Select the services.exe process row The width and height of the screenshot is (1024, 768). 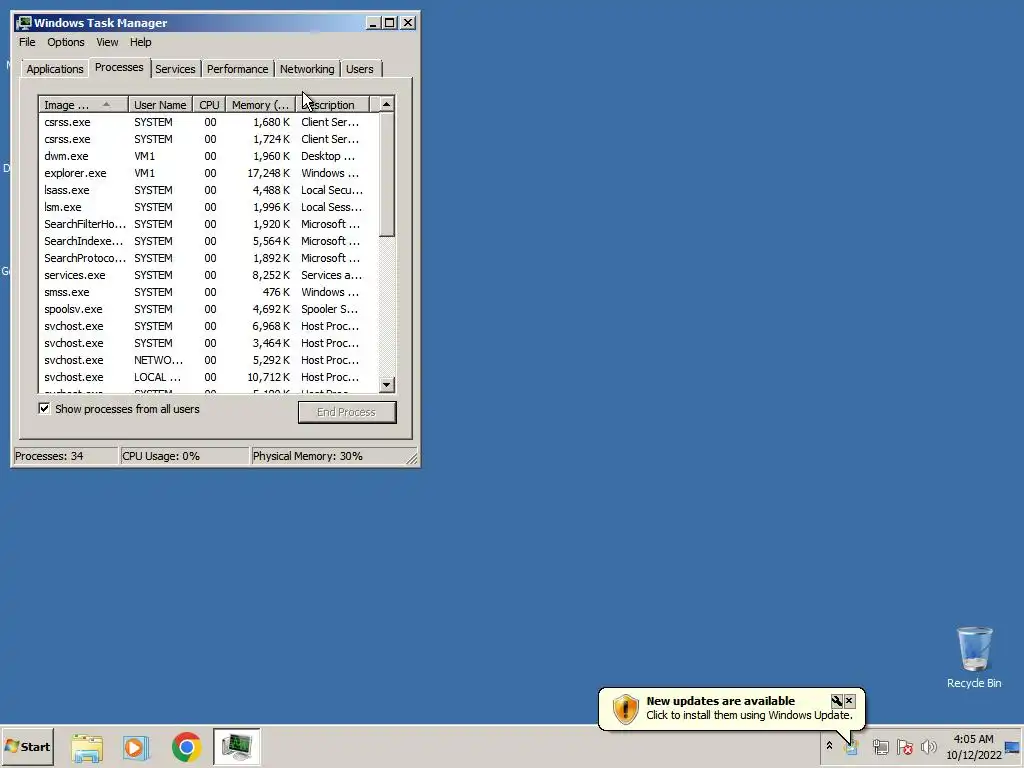click(x=208, y=275)
